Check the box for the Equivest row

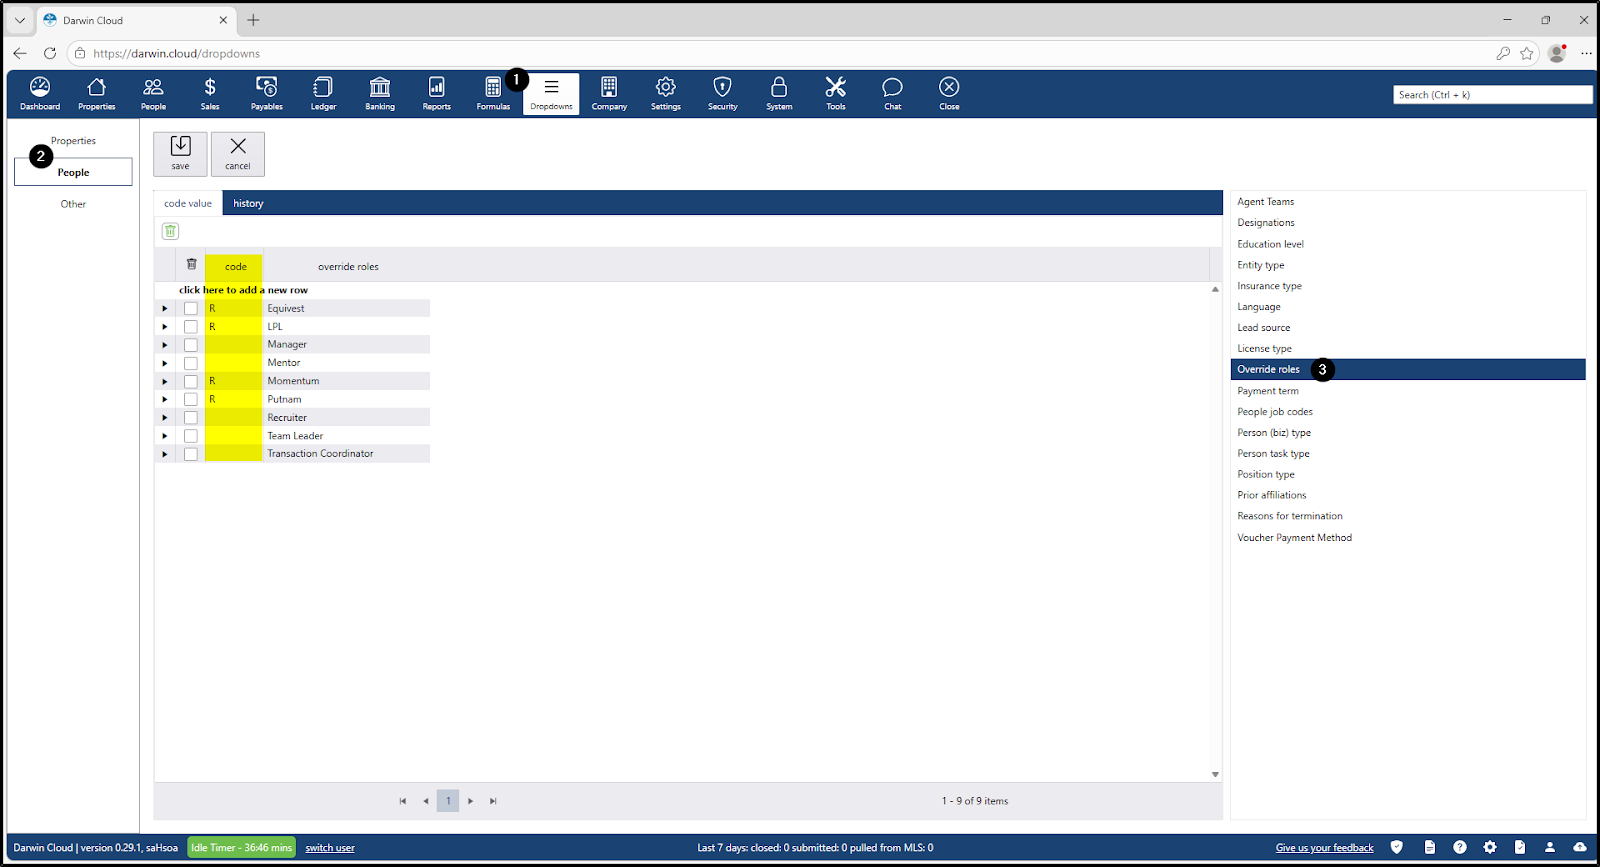pos(191,309)
